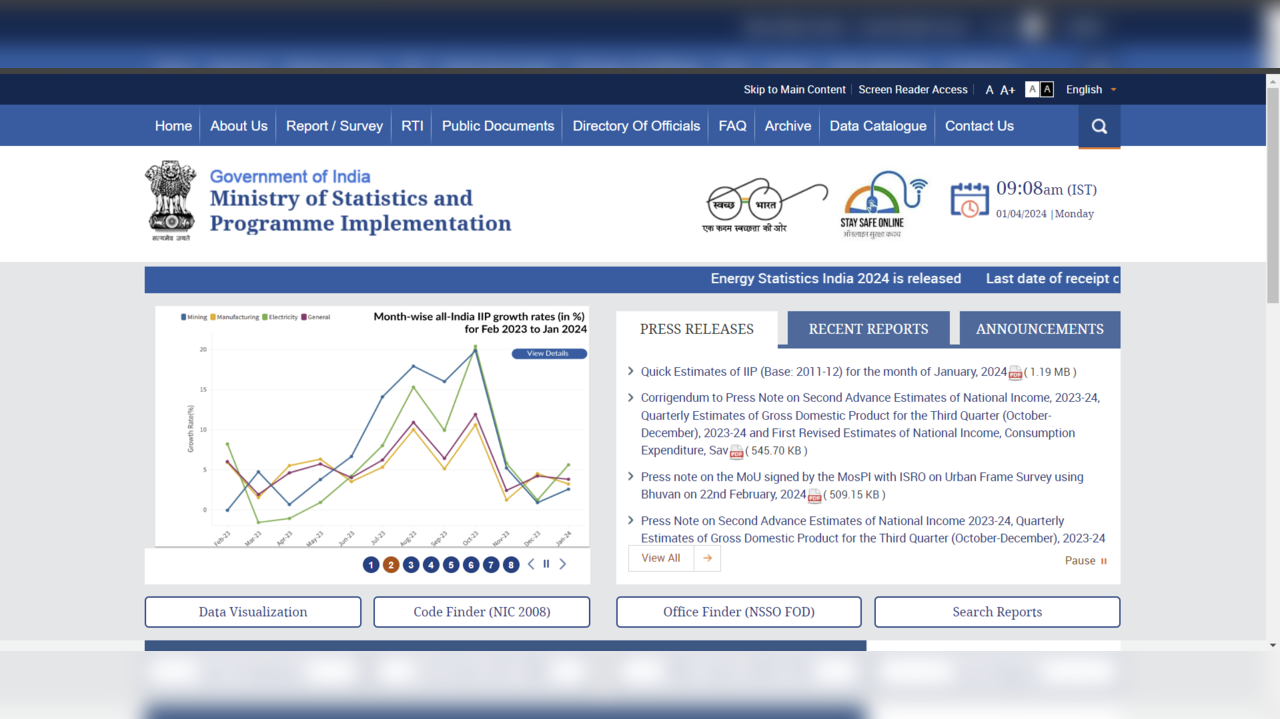Open the Data Visualization page
This screenshot has width=1280, height=719.
252,611
